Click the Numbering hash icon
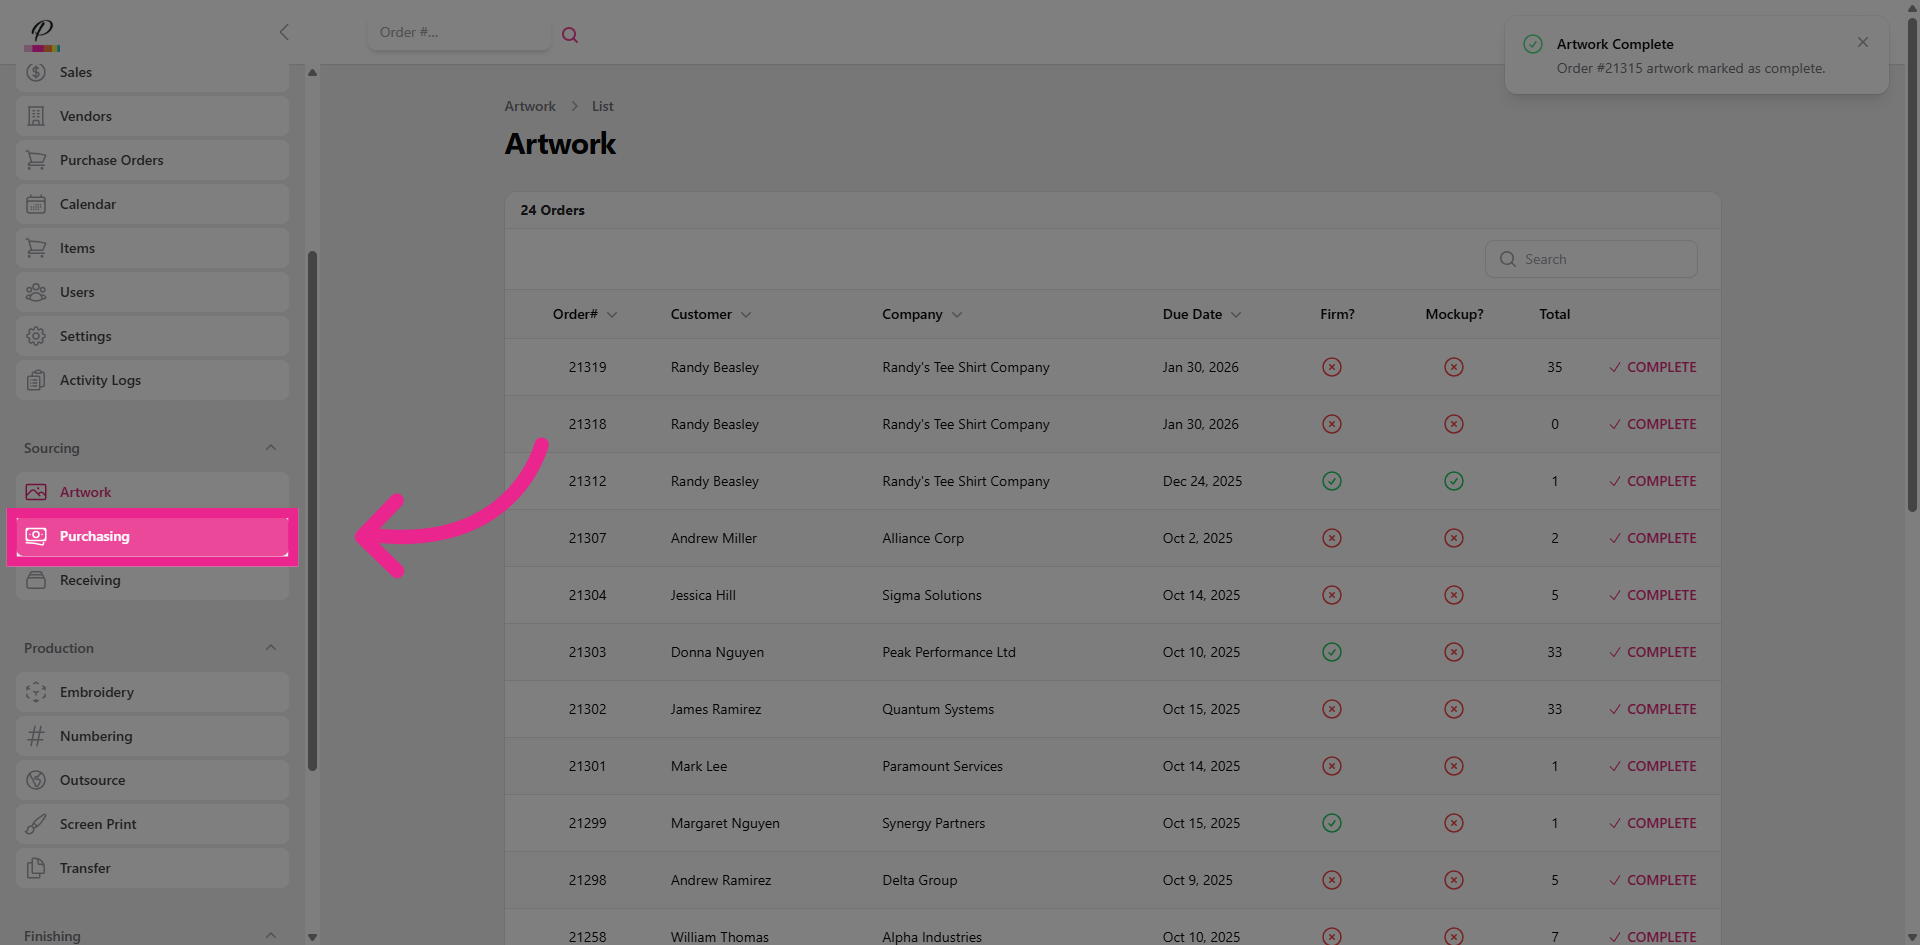The height and width of the screenshot is (945, 1920). click(x=36, y=736)
